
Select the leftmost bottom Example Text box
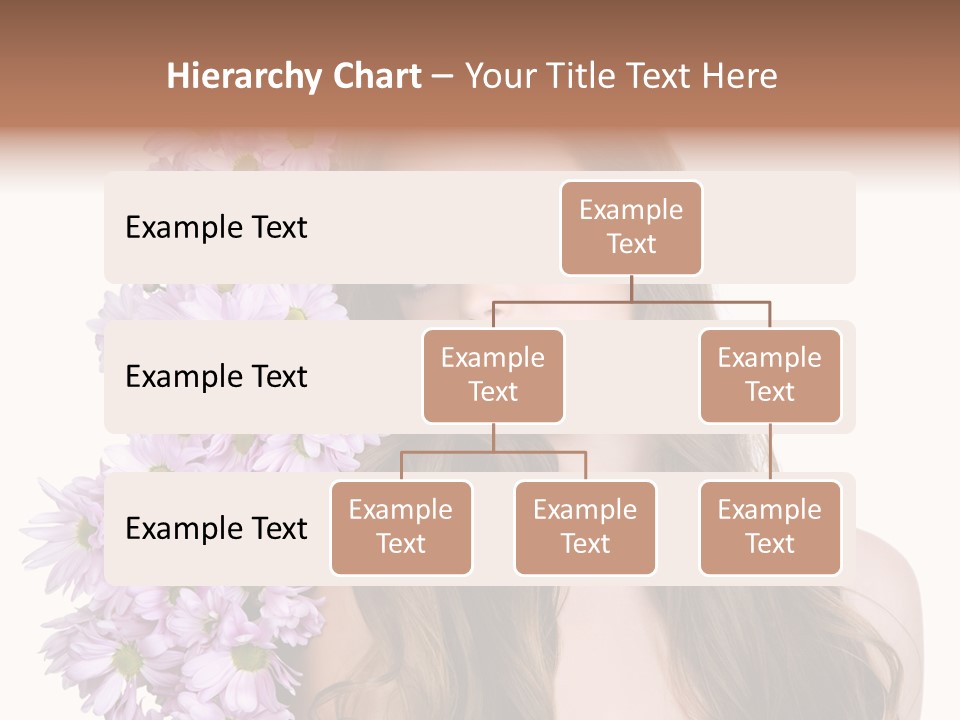[x=401, y=527]
